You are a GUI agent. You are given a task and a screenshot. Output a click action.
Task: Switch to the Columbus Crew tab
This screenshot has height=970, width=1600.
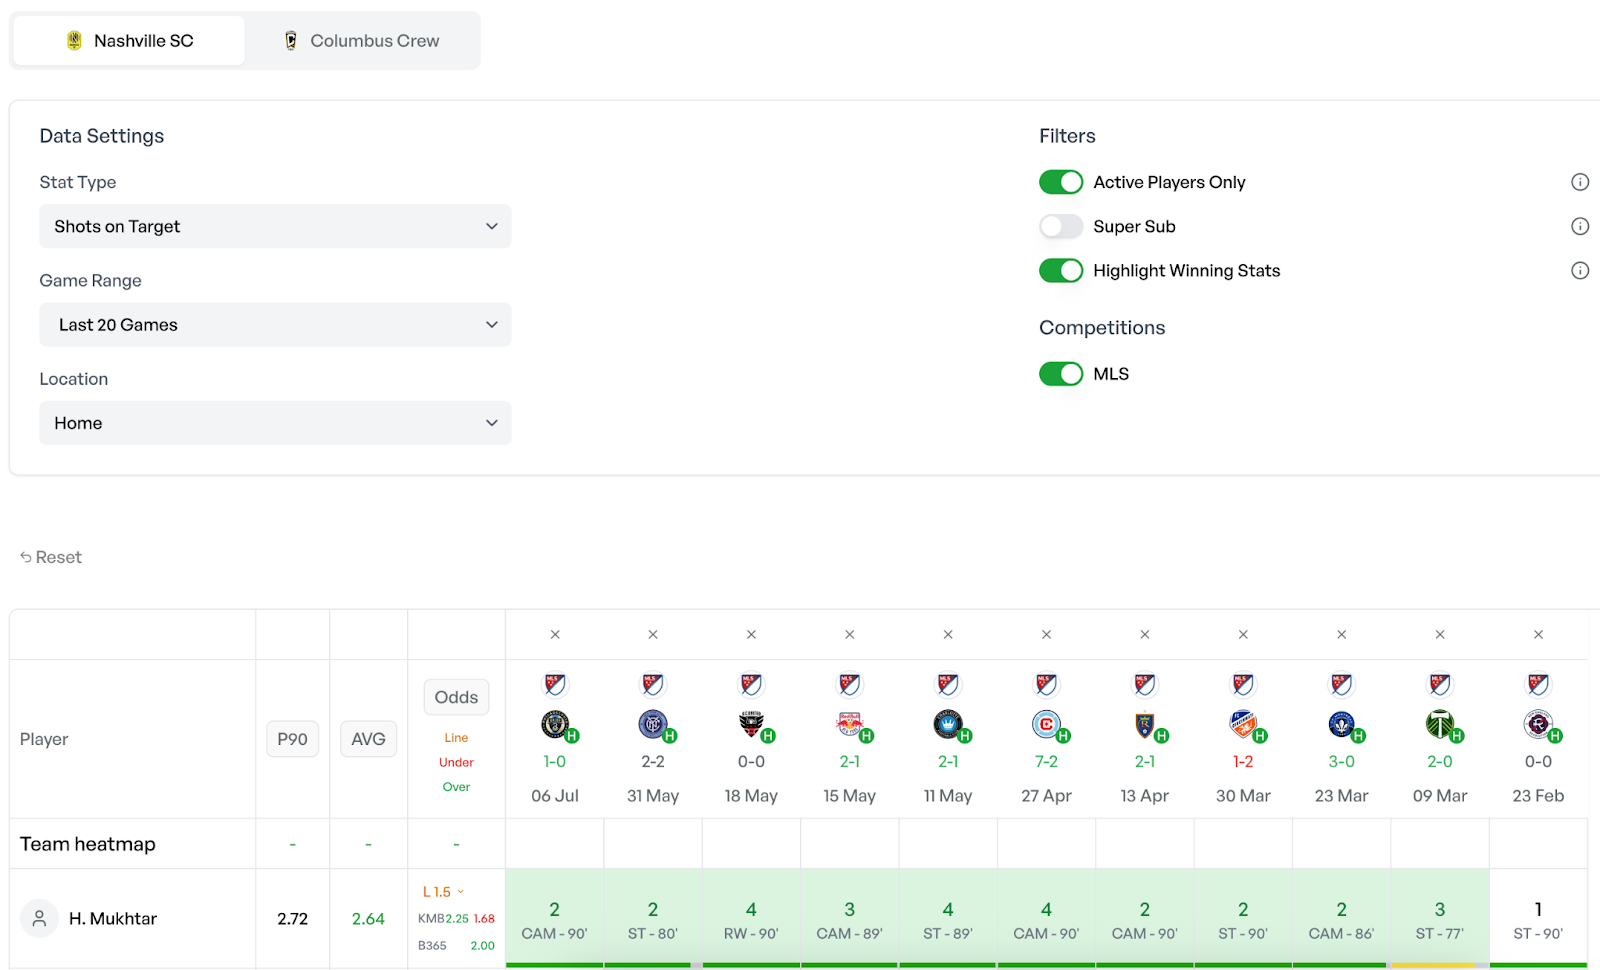(x=362, y=41)
